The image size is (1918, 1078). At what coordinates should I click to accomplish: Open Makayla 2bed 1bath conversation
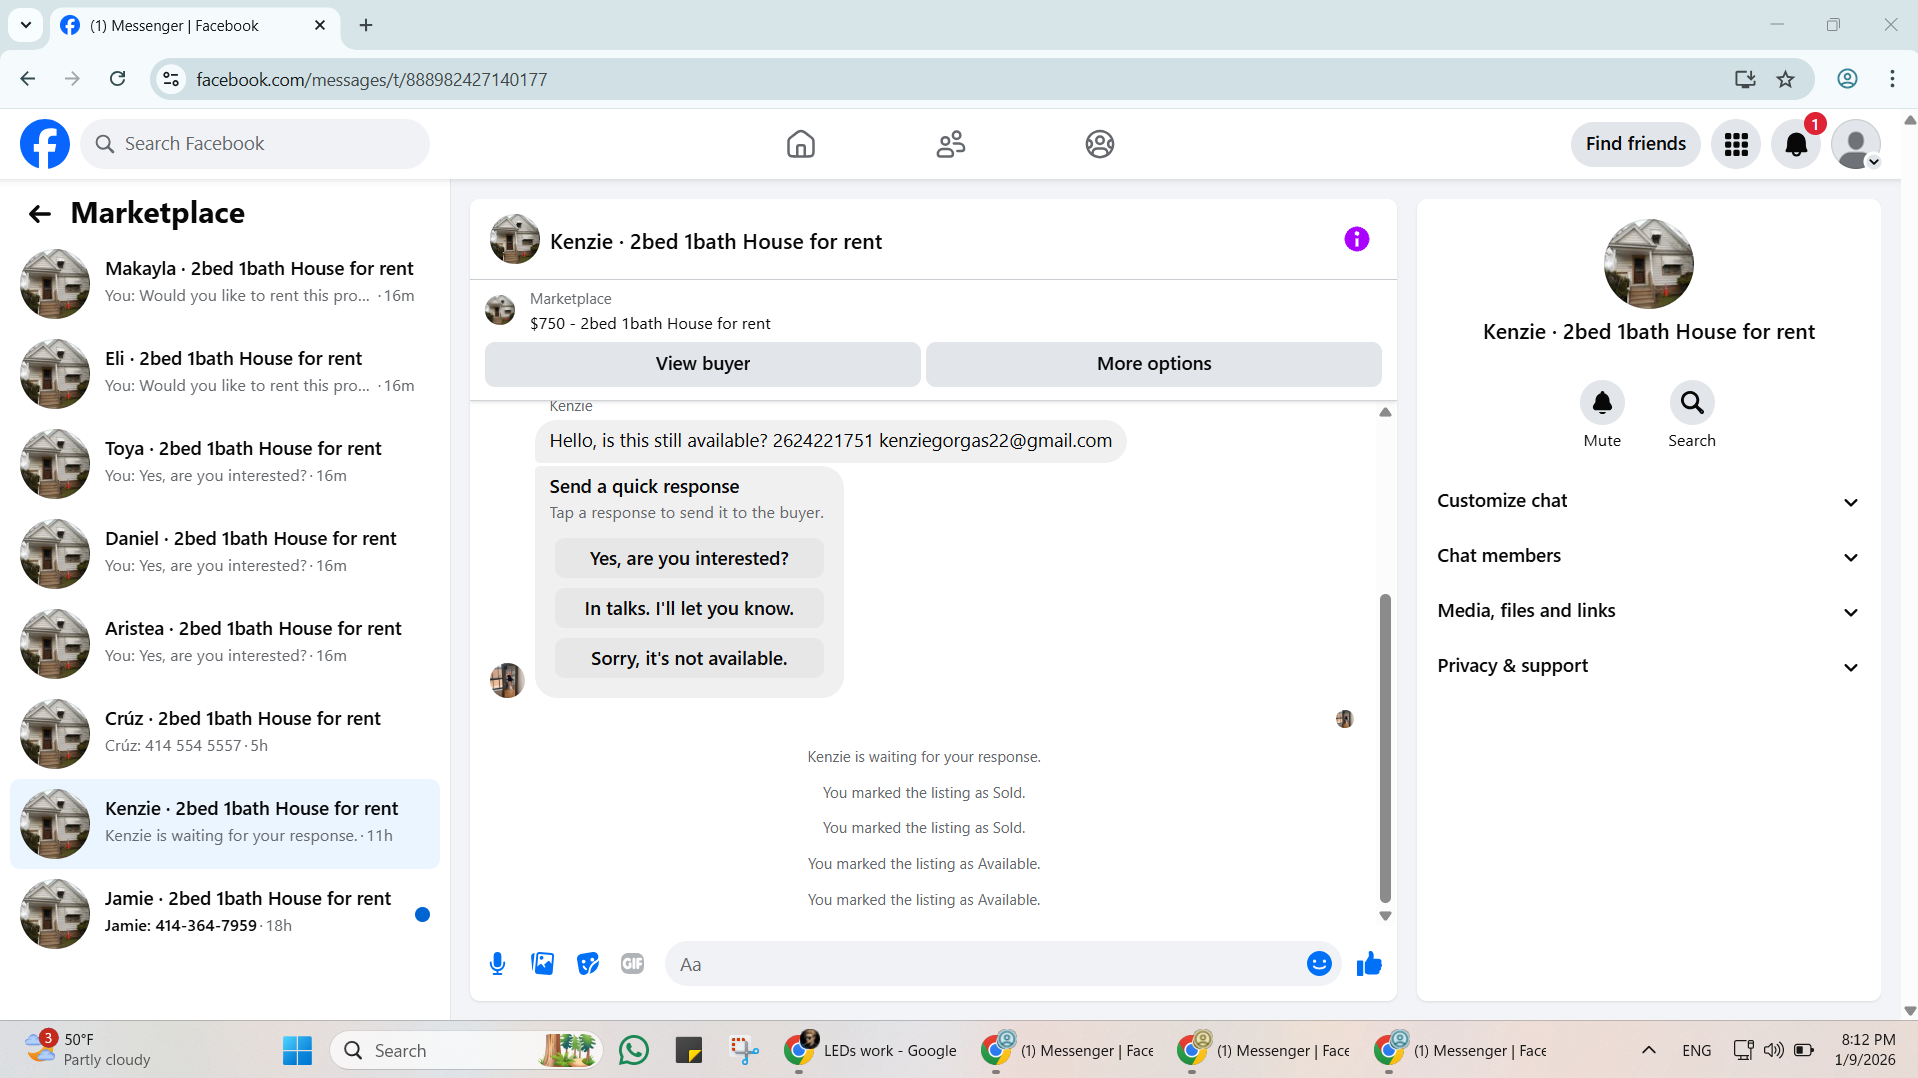click(225, 283)
